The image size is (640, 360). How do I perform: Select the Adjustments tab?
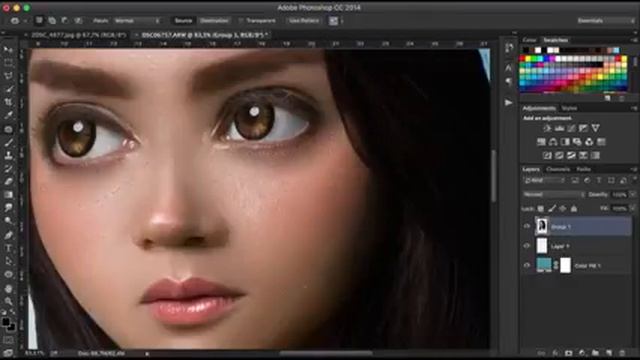pos(539,108)
